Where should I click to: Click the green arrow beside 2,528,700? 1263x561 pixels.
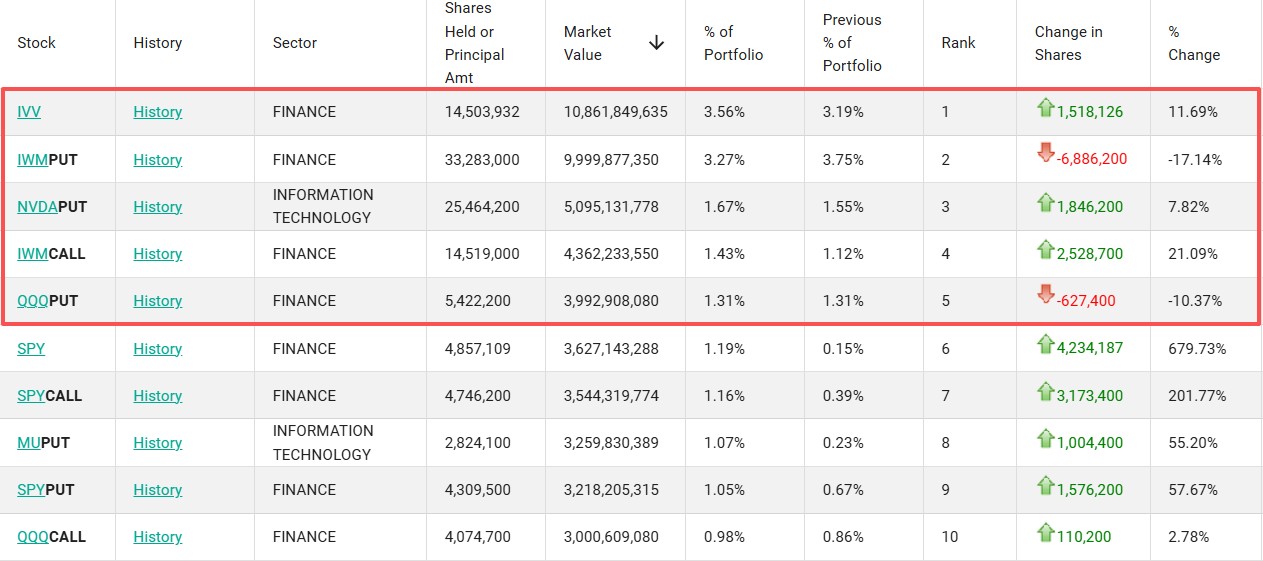[1045, 250]
